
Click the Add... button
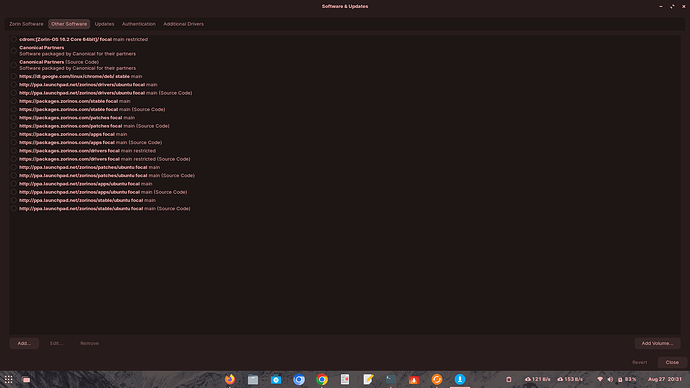[x=24, y=343]
